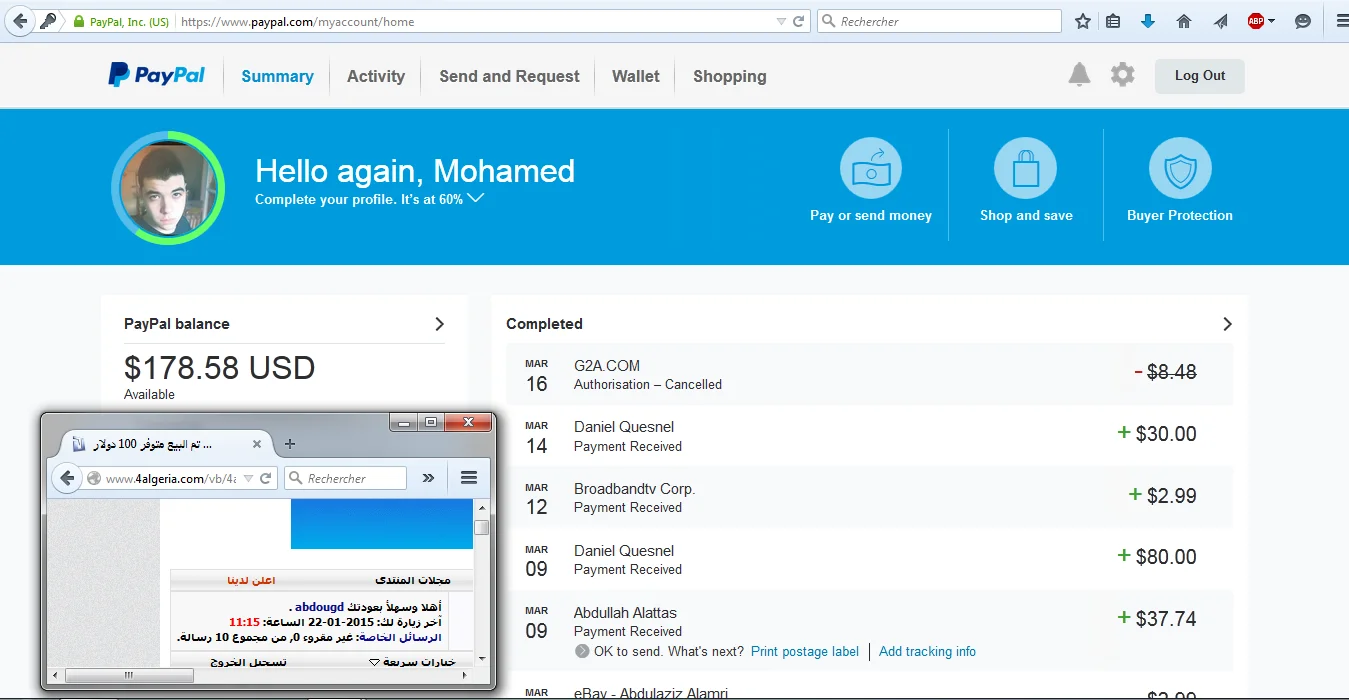This screenshot has width=1349, height=700.
Task: Go back in the PayPal browser window
Action: coord(20,21)
